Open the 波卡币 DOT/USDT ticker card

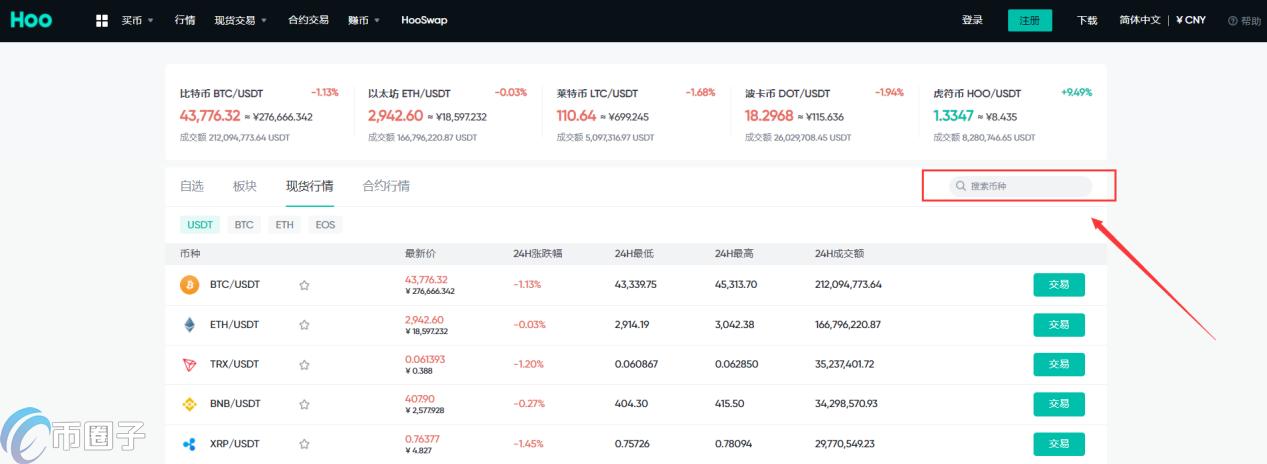824,114
